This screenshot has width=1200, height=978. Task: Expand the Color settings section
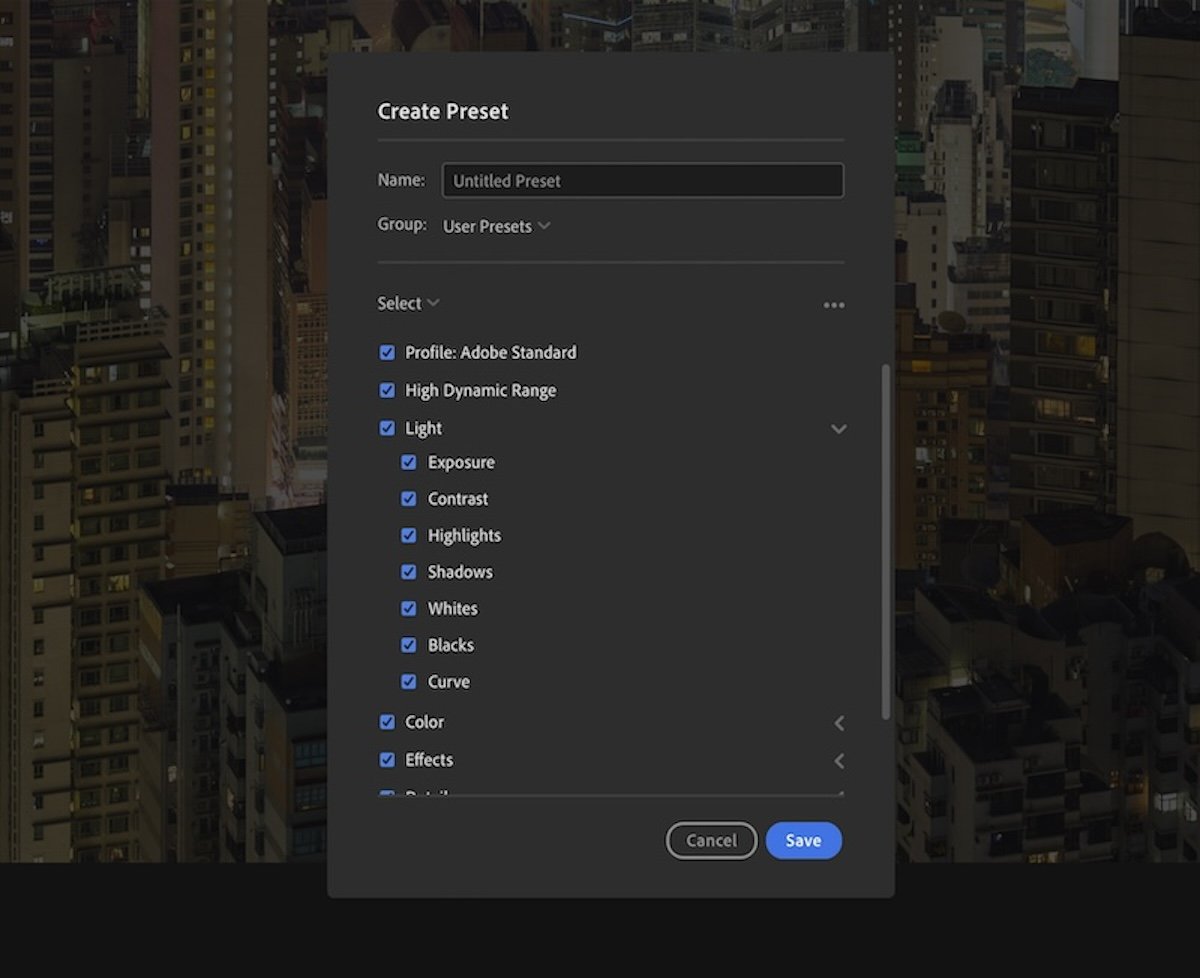pyautogui.click(x=839, y=722)
